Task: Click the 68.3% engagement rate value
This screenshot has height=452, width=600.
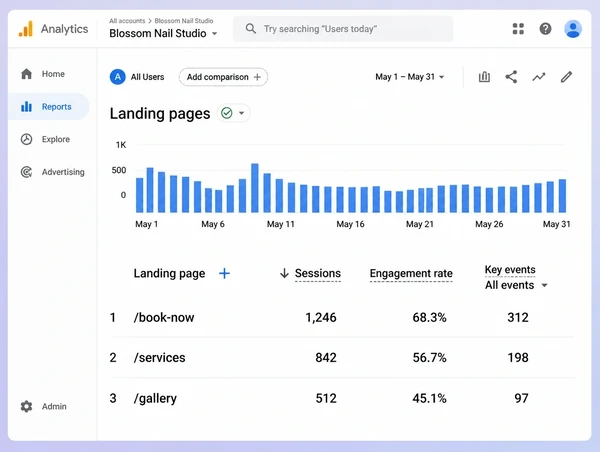Action: click(x=429, y=317)
